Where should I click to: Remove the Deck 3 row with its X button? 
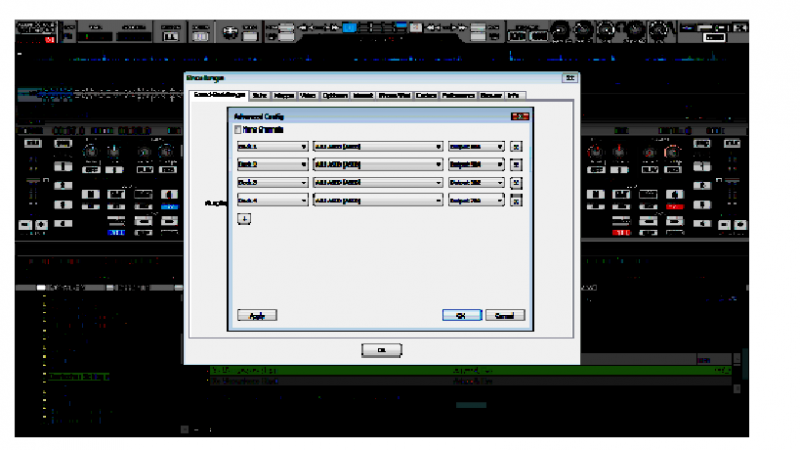(516, 183)
